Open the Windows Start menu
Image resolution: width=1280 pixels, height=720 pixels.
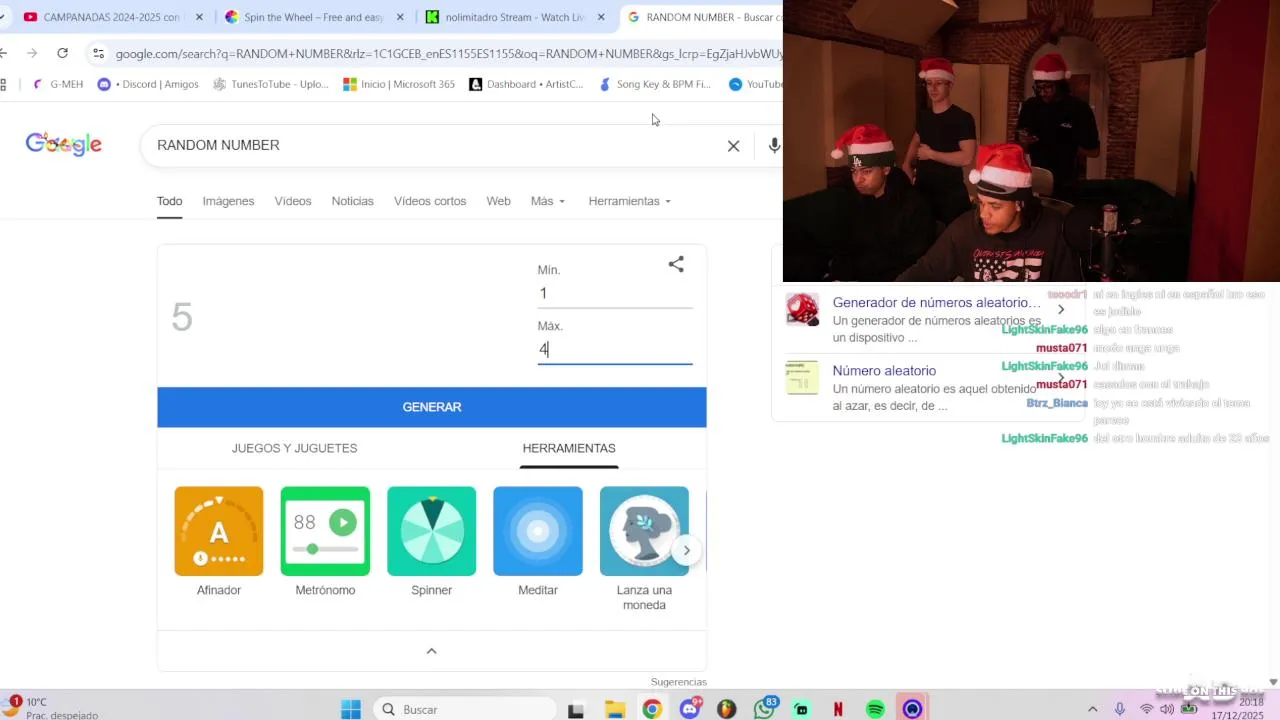pyautogui.click(x=351, y=709)
